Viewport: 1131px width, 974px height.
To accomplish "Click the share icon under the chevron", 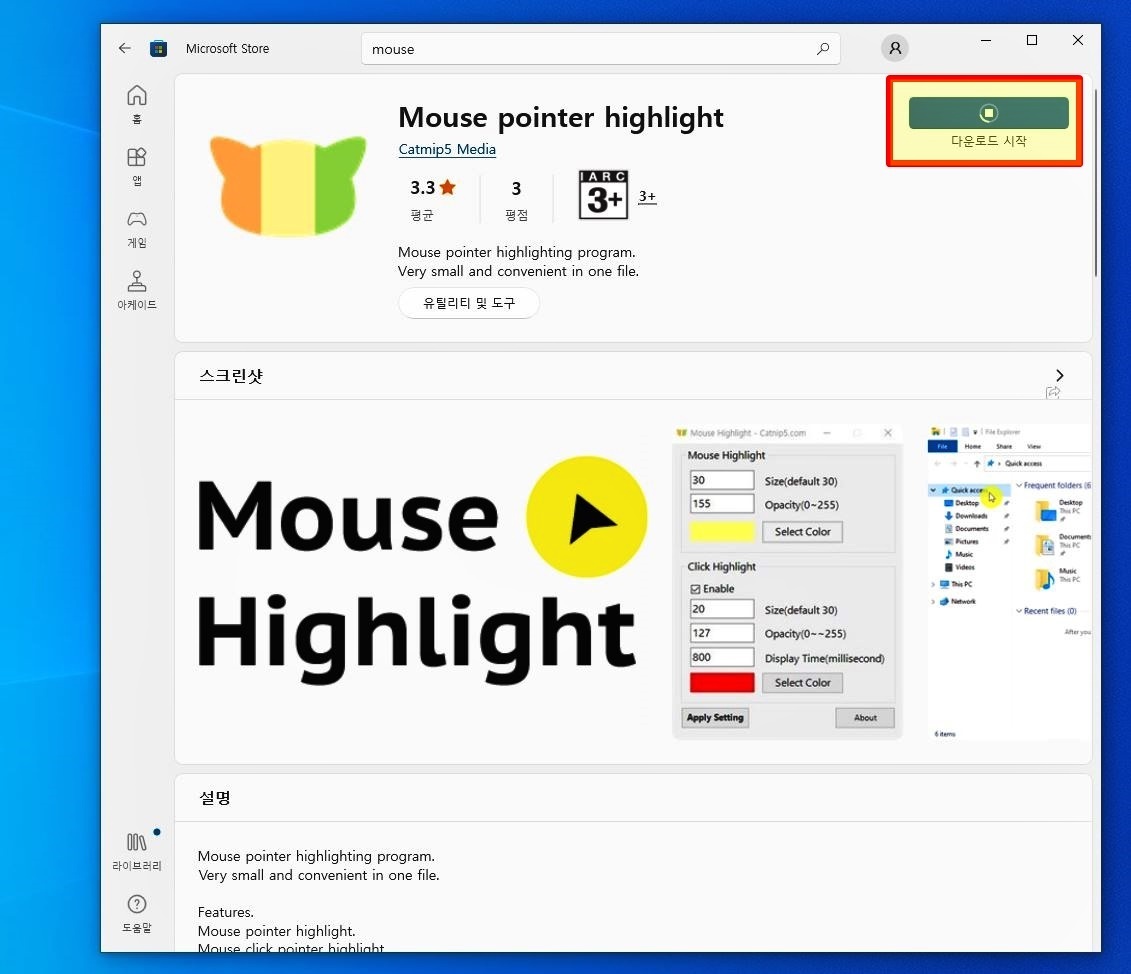I will pyautogui.click(x=1053, y=392).
